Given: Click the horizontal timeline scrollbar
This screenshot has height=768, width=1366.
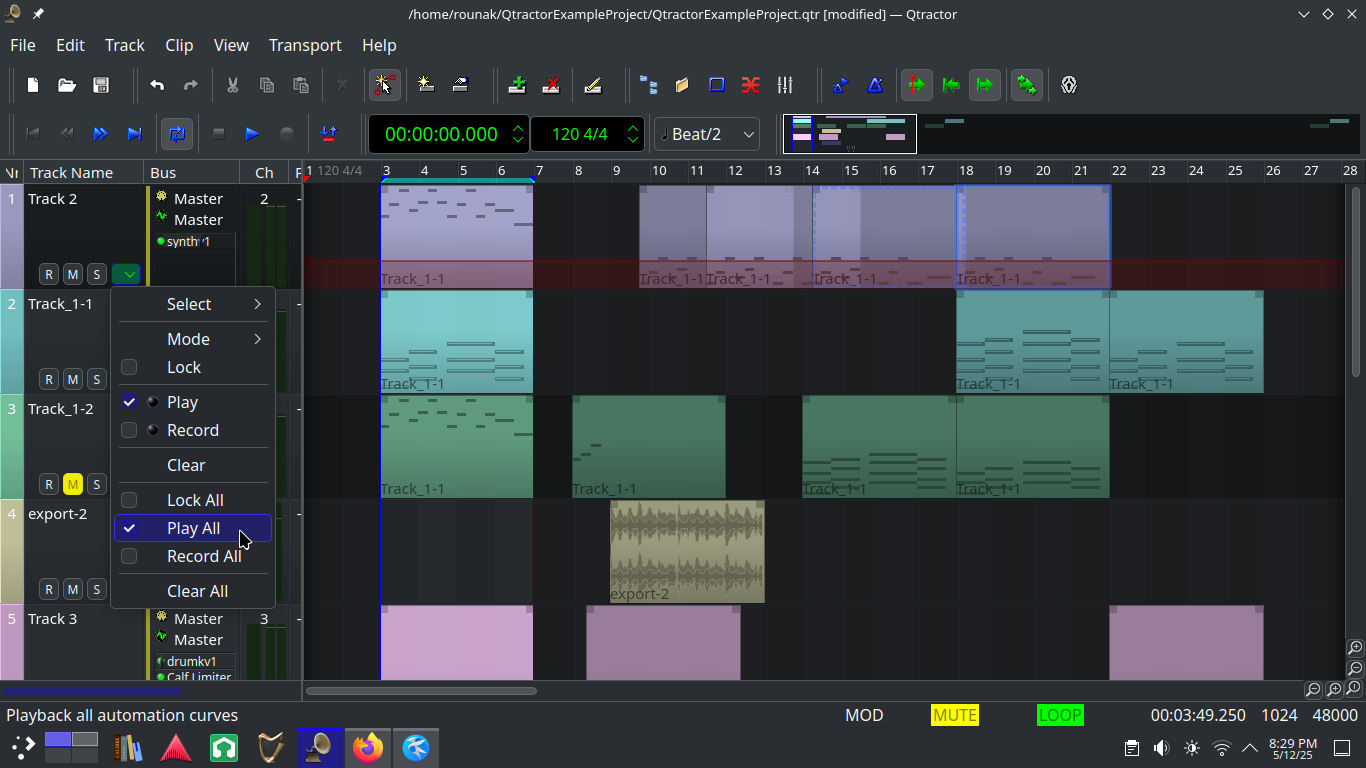Looking at the screenshot, I should (421, 690).
